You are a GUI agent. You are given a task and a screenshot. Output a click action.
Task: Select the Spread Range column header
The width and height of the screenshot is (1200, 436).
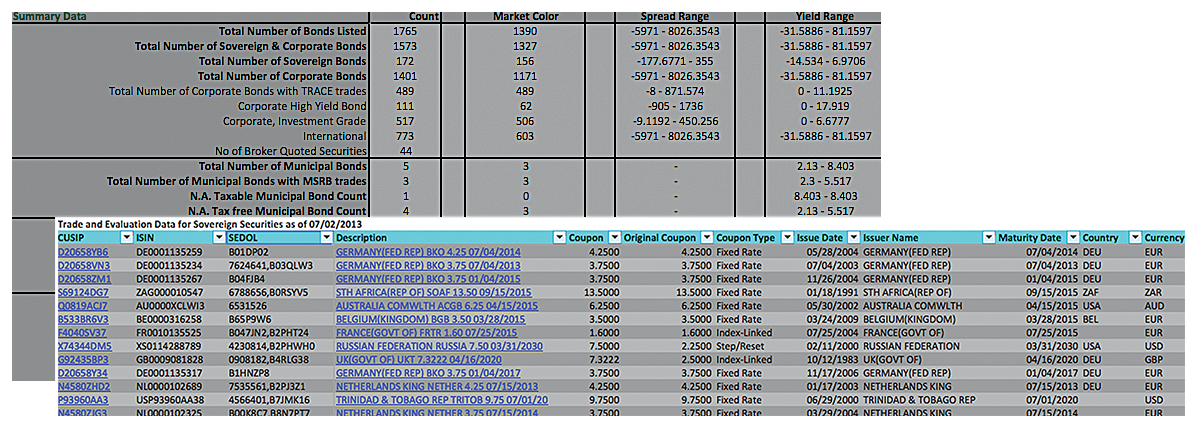pyautogui.click(x=674, y=17)
